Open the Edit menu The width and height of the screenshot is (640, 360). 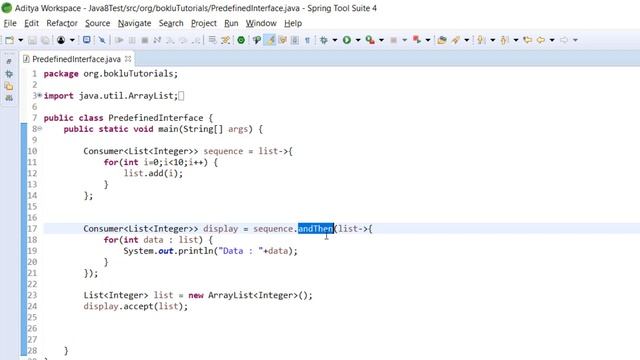[x=31, y=23]
